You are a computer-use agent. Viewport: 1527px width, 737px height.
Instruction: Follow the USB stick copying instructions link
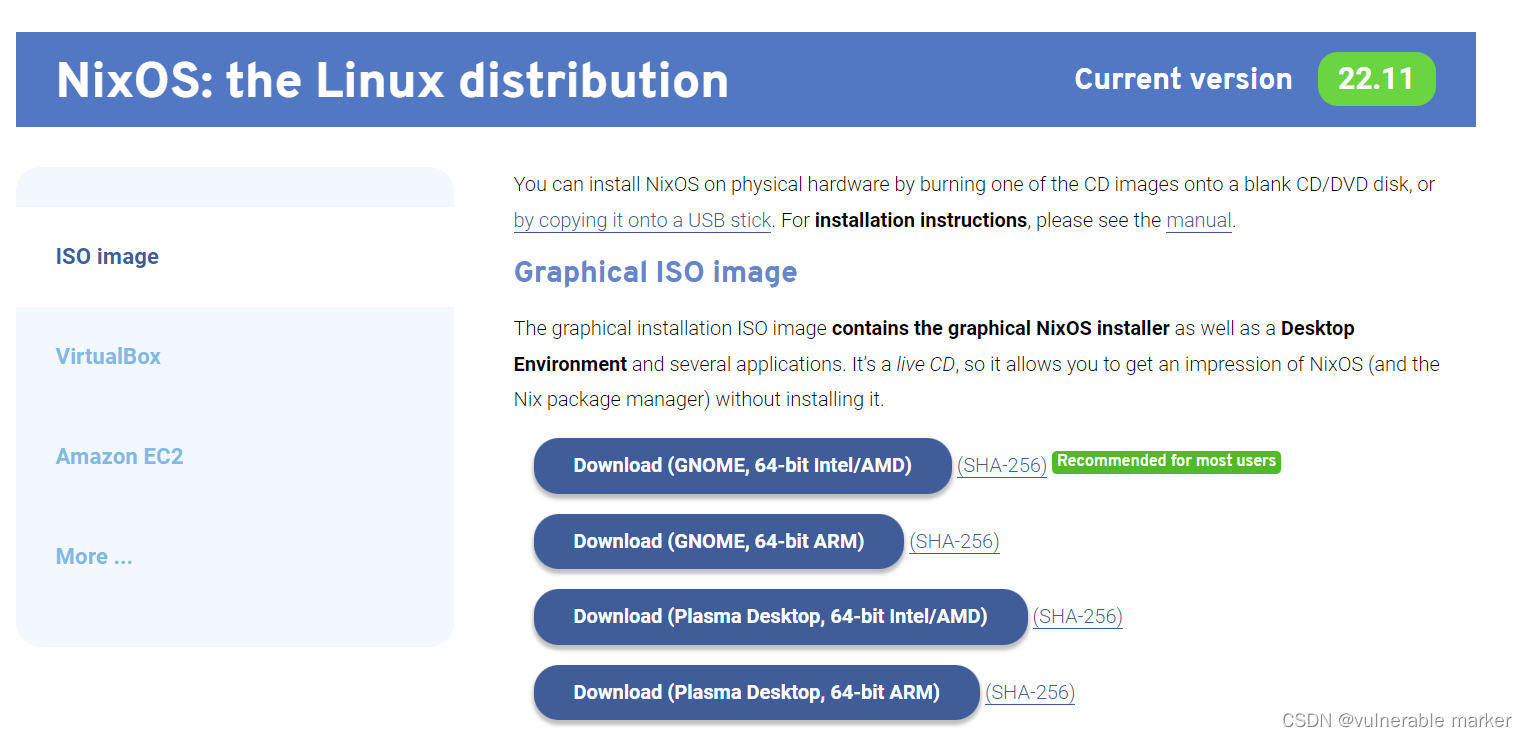click(x=641, y=220)
